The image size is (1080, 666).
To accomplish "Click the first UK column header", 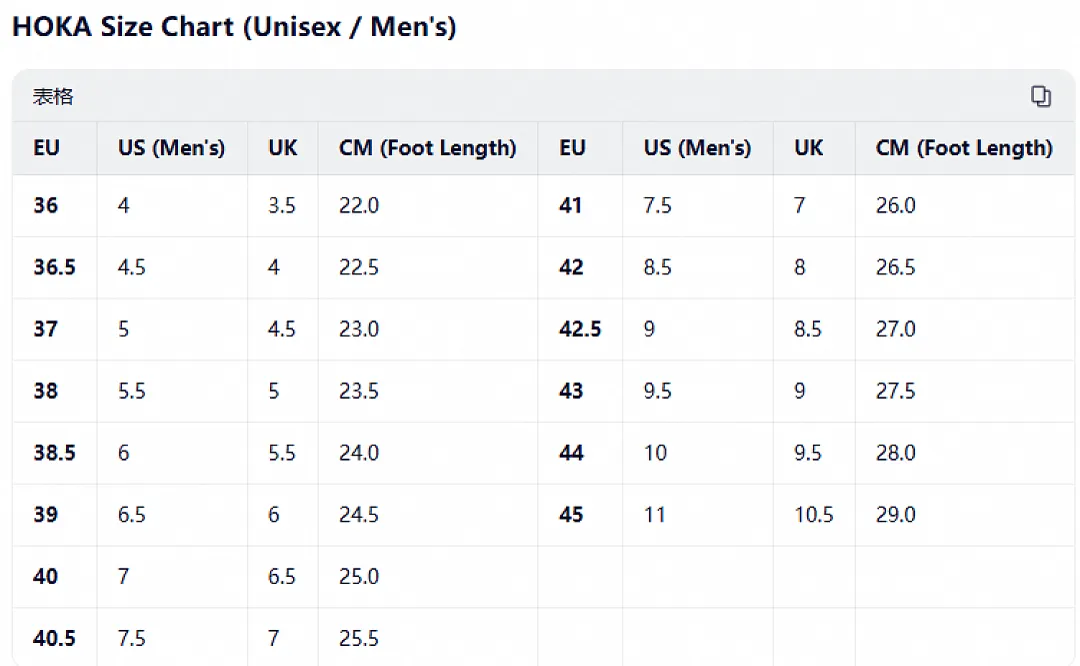I will (282, 147).
